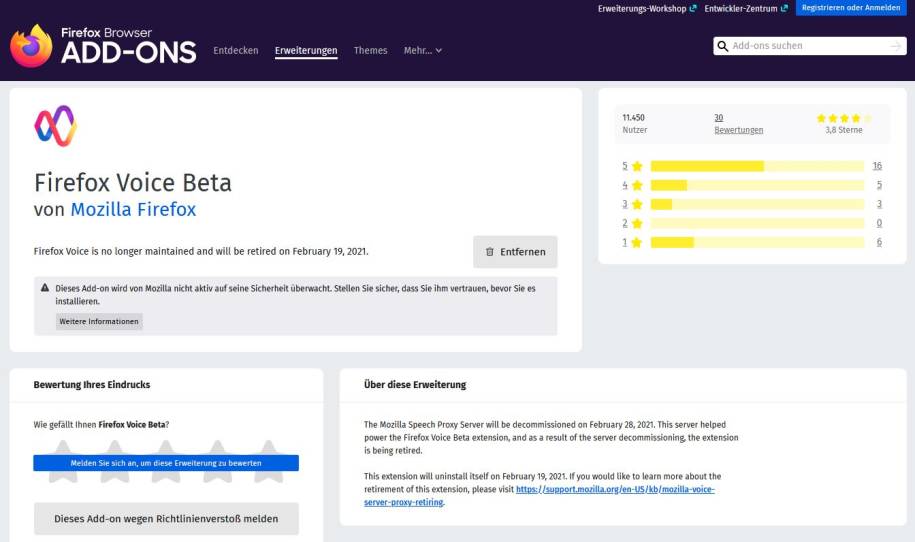915x542 pixels.
Task: Click the 2-star rating bar
Action: [757, 223]
